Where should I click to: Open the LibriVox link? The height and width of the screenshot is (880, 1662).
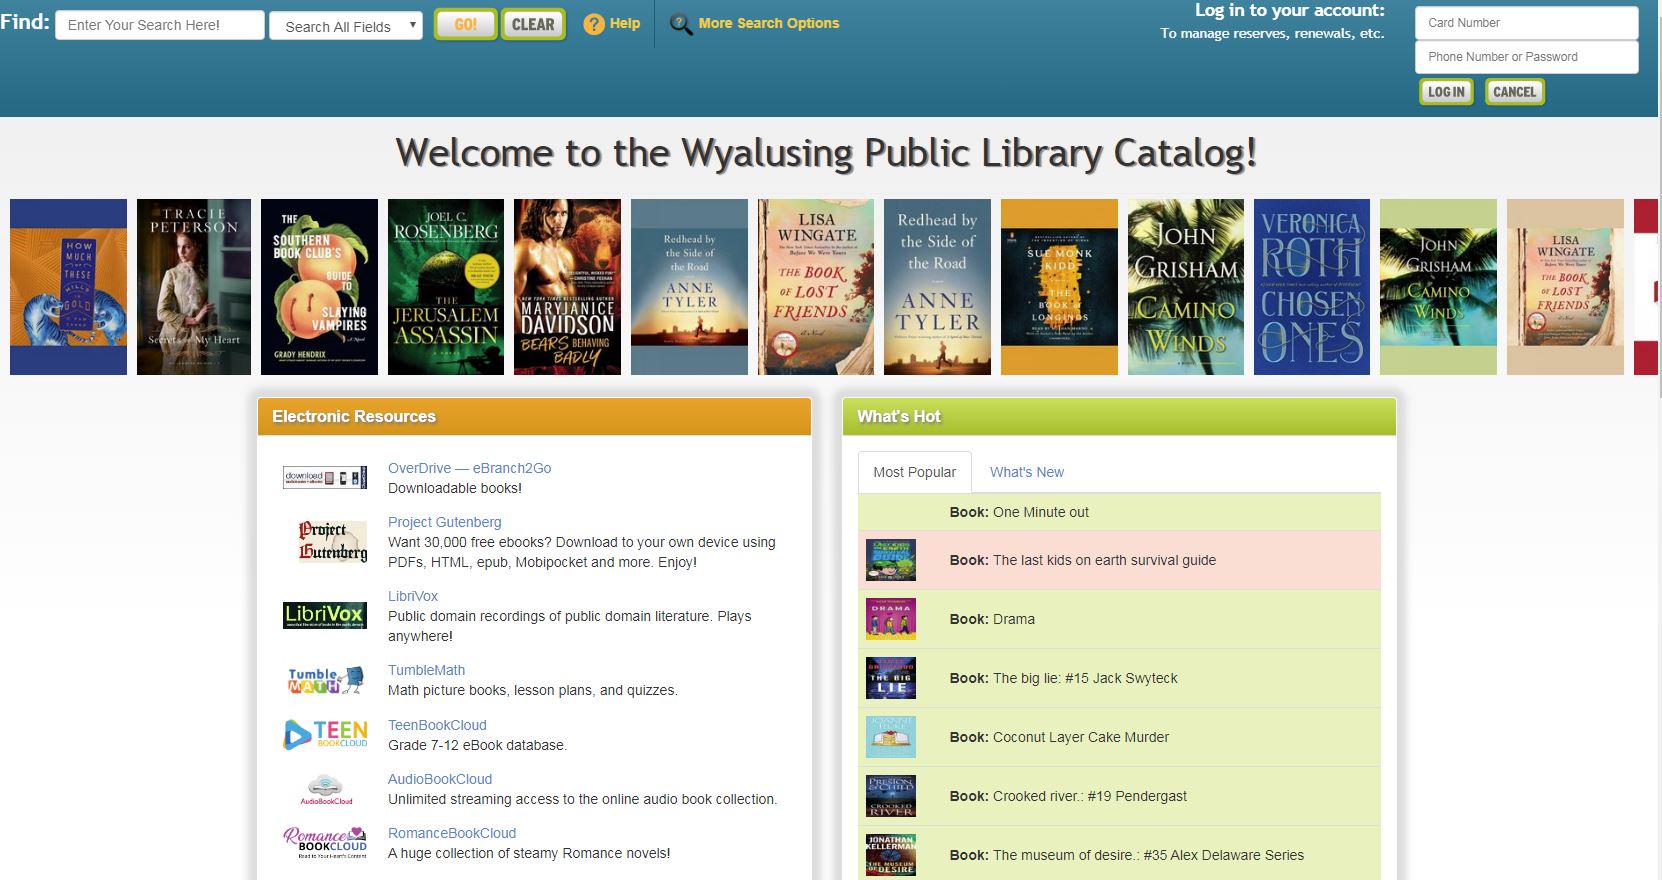point(413,596)
